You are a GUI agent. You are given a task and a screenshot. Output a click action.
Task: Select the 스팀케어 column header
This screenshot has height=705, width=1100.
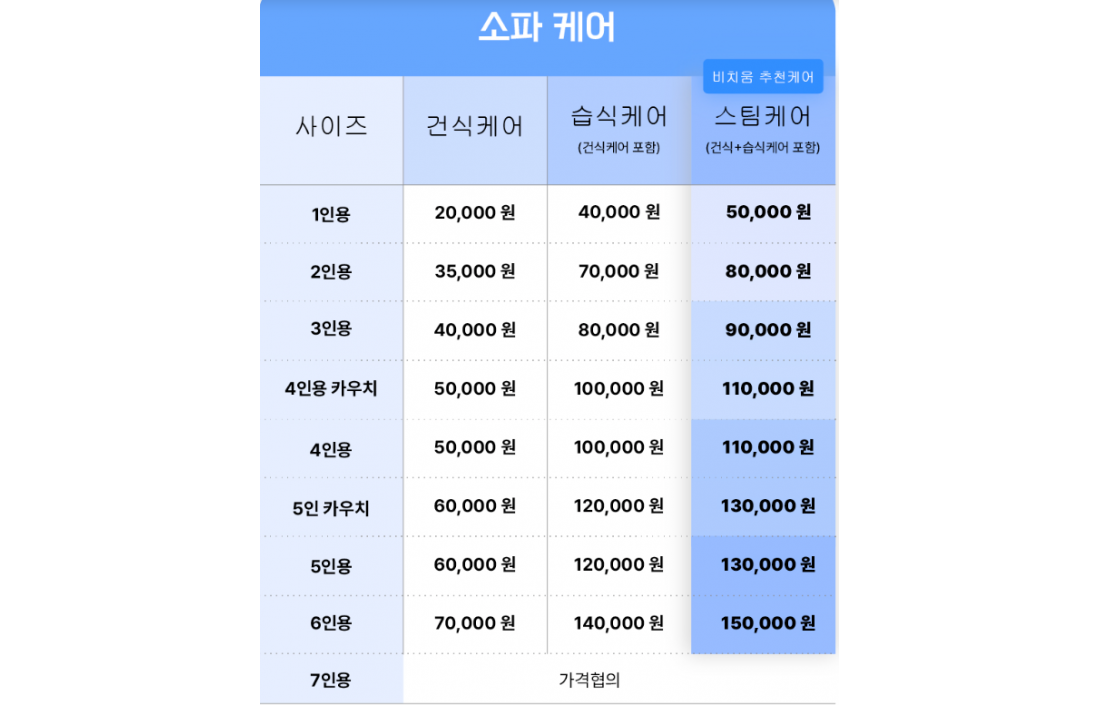coord(763,118)
